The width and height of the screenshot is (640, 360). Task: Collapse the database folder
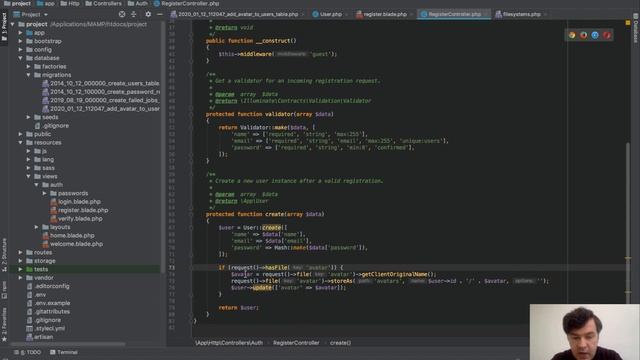click(20, 58)
